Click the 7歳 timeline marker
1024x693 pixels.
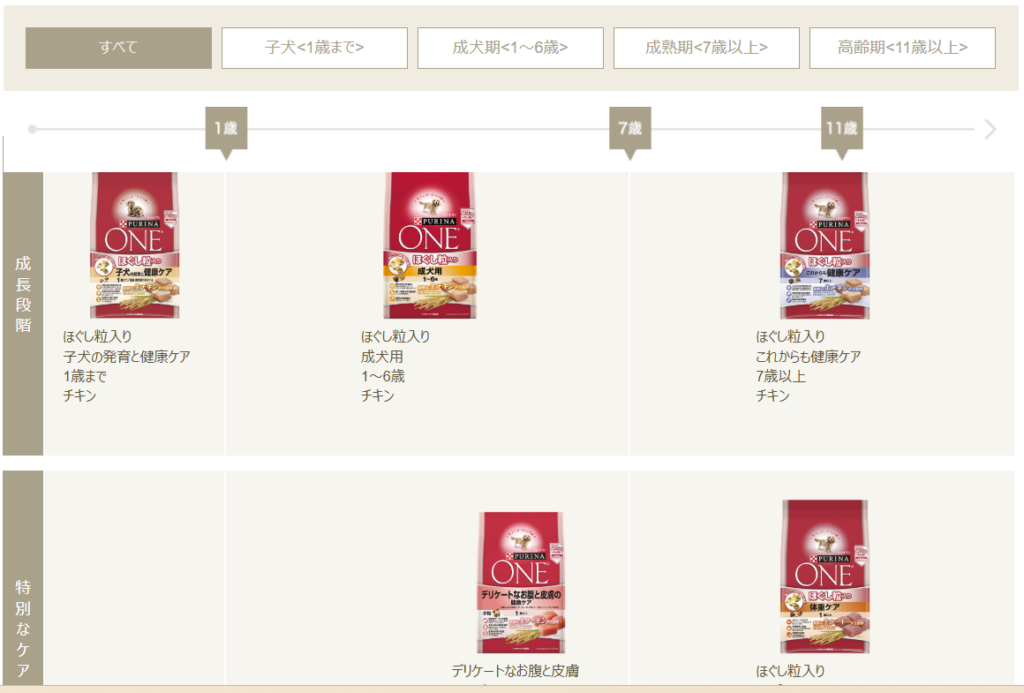tap(630, 129)
